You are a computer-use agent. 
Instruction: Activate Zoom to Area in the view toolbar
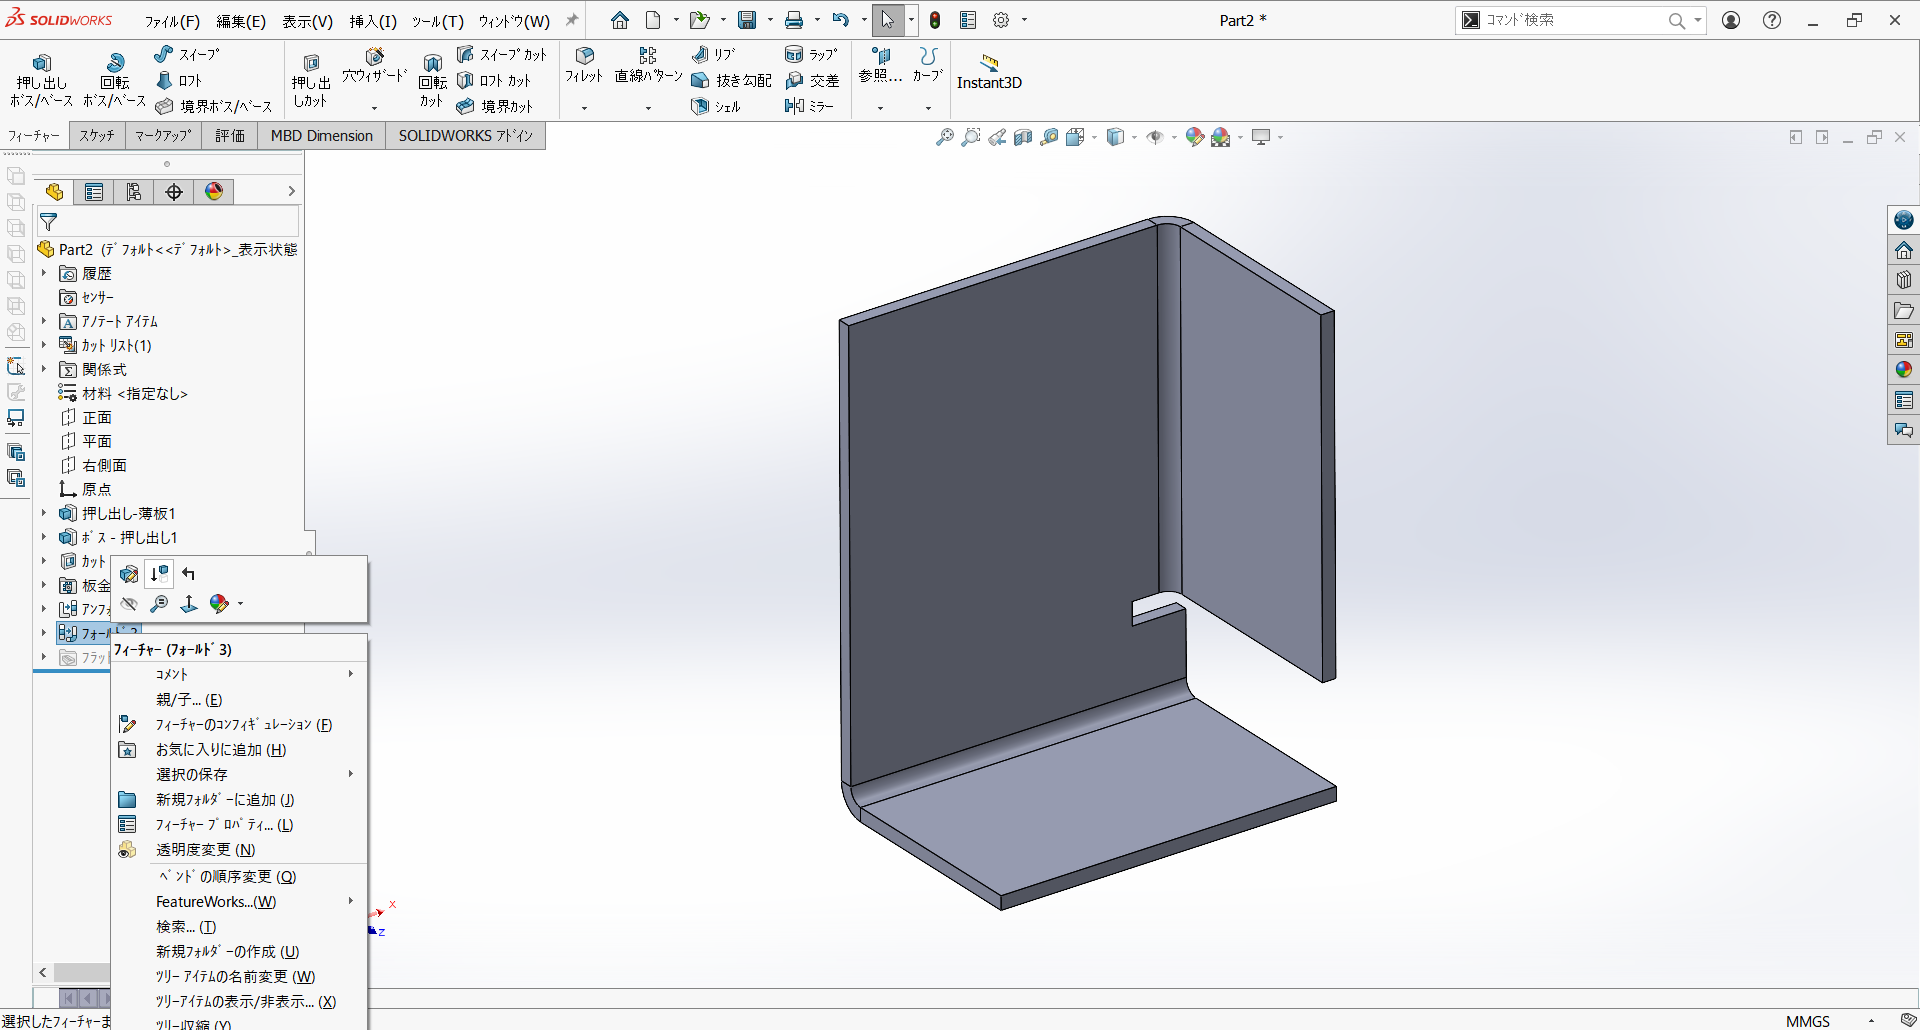tap(970, 137)
